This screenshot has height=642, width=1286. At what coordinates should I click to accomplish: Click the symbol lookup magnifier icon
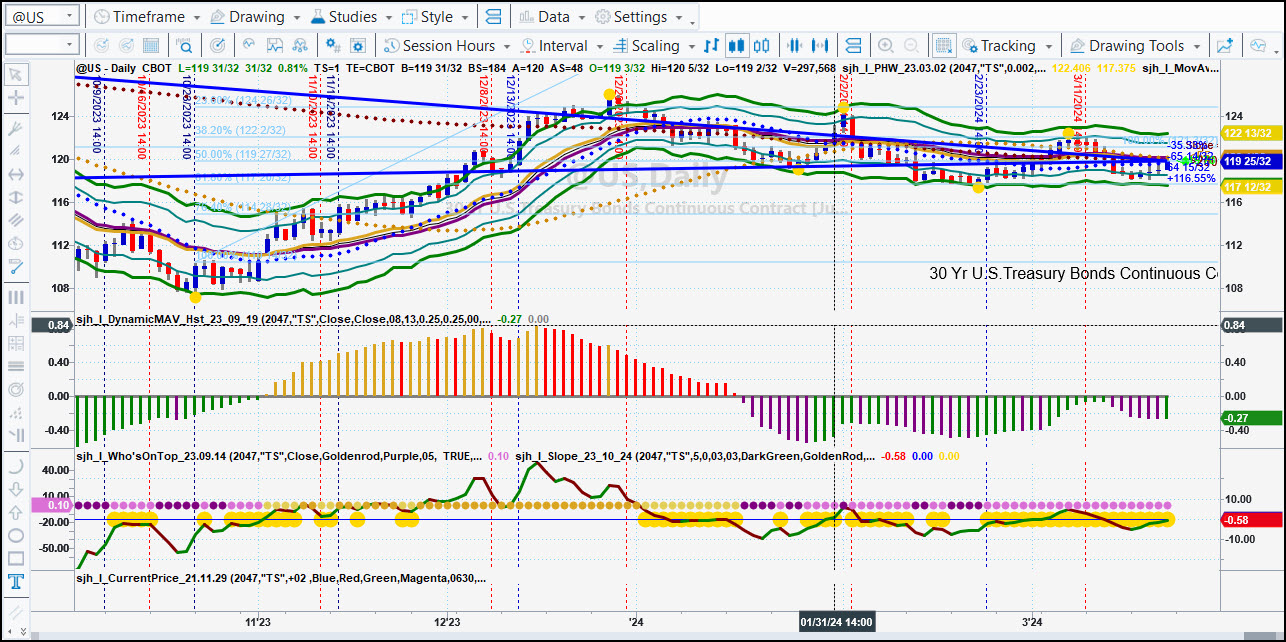pyautogui.click(x=186, y=46)
